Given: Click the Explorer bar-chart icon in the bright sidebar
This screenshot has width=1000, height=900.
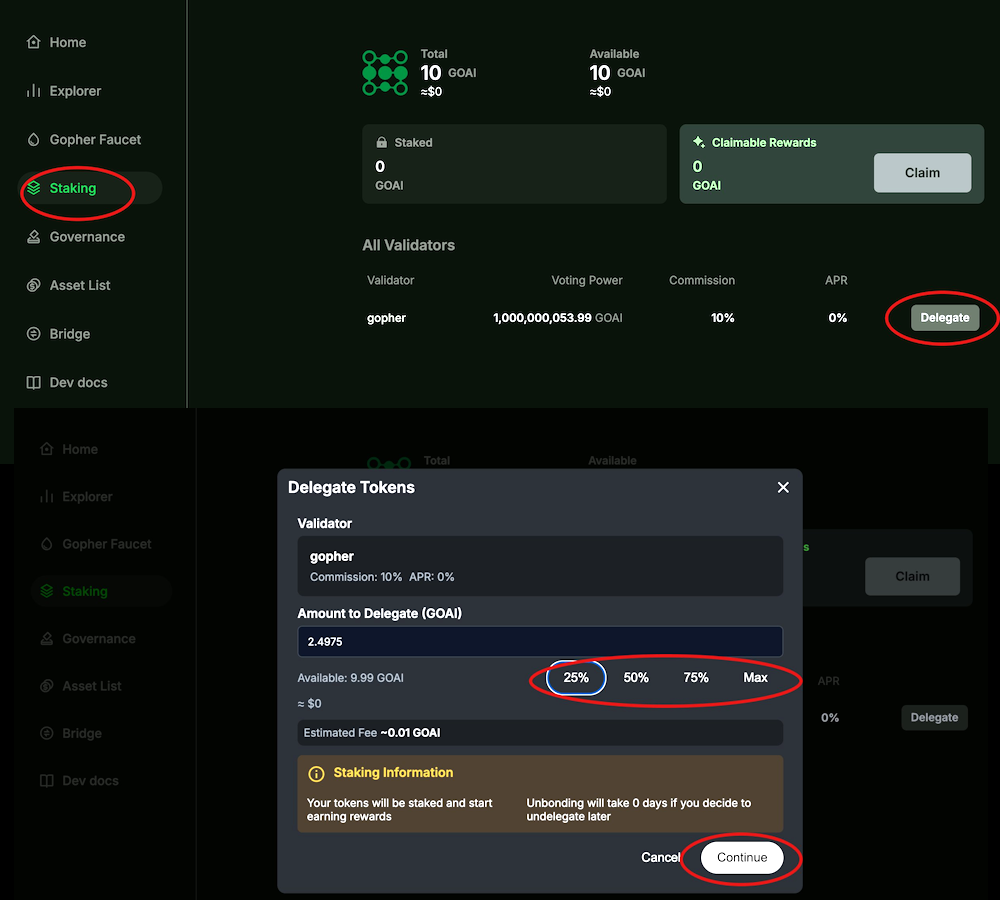Looking at the screenshot, I should tap(33, 91).
